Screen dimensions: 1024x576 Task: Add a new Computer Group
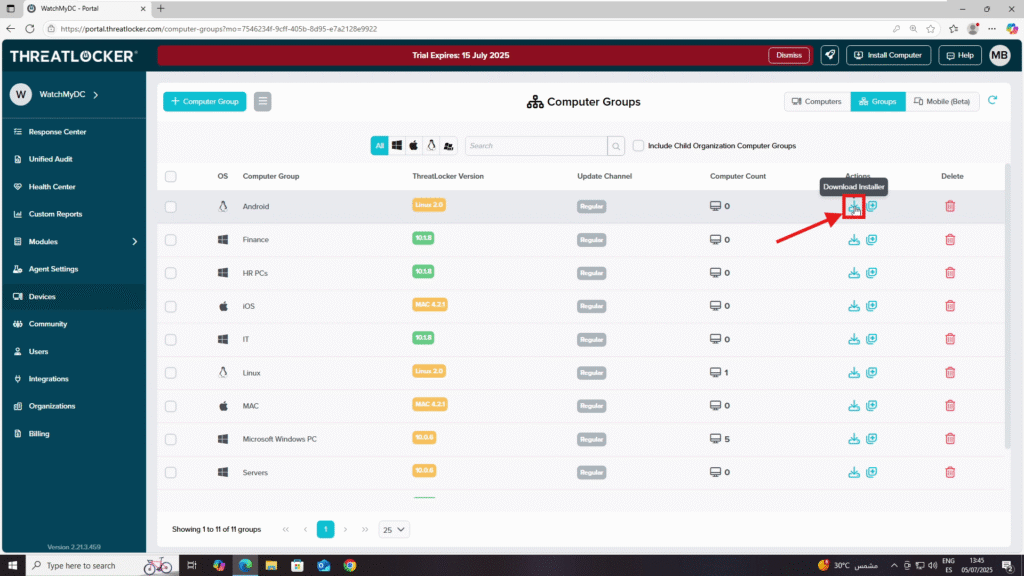click(204, 101)
